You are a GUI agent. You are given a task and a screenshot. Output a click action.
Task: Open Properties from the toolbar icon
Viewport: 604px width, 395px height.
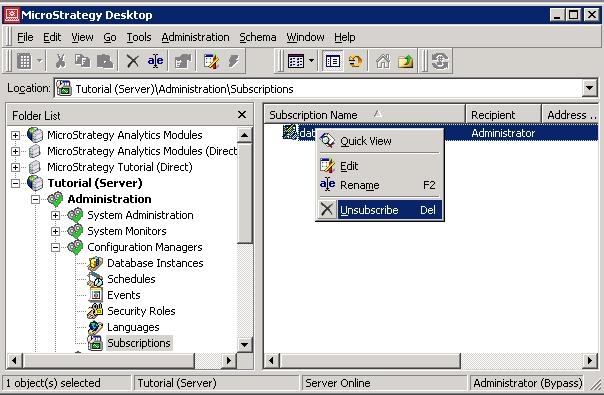pos(183,61)
